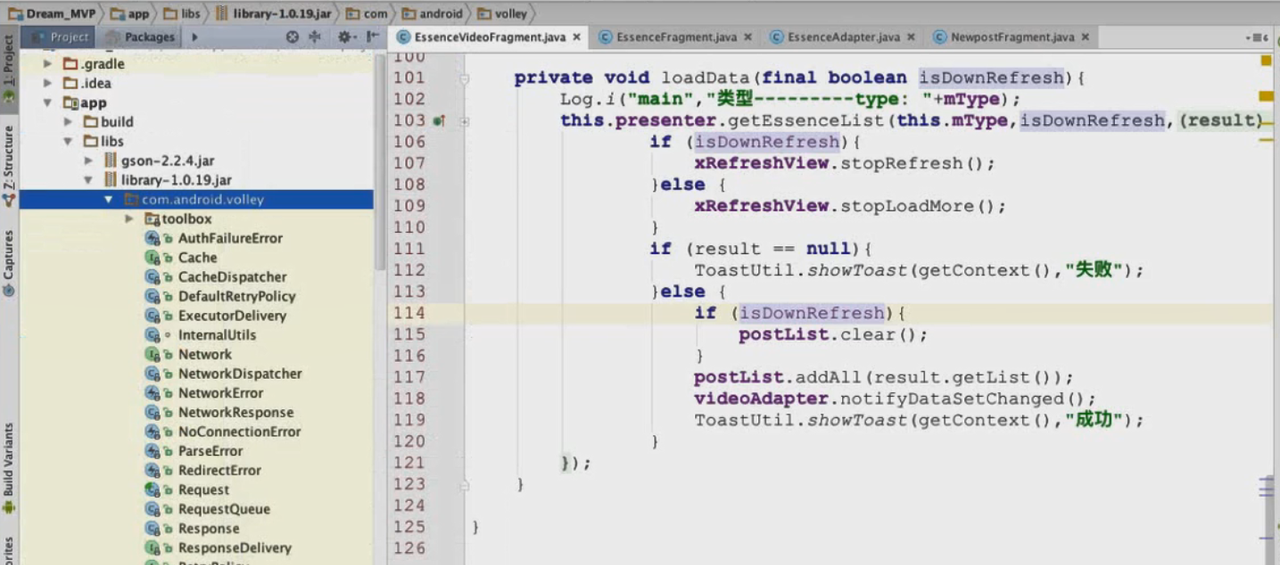
Task: Collapse the com.android.volley package
Action: [109, 200]
